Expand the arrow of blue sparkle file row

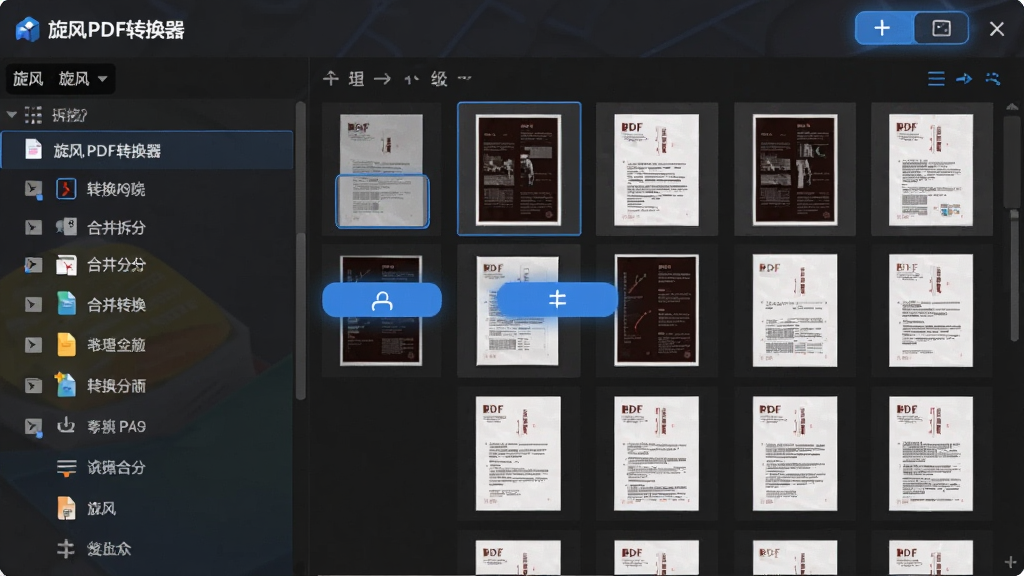33,385
